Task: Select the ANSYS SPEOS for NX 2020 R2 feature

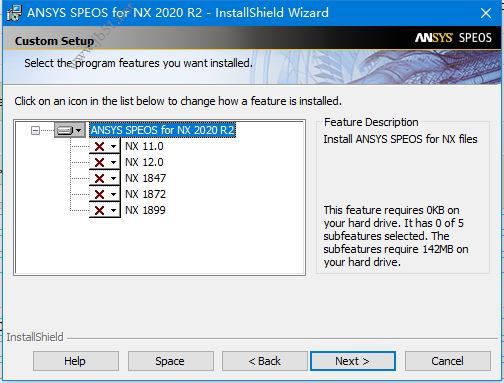Action: [x=162, y=130]
